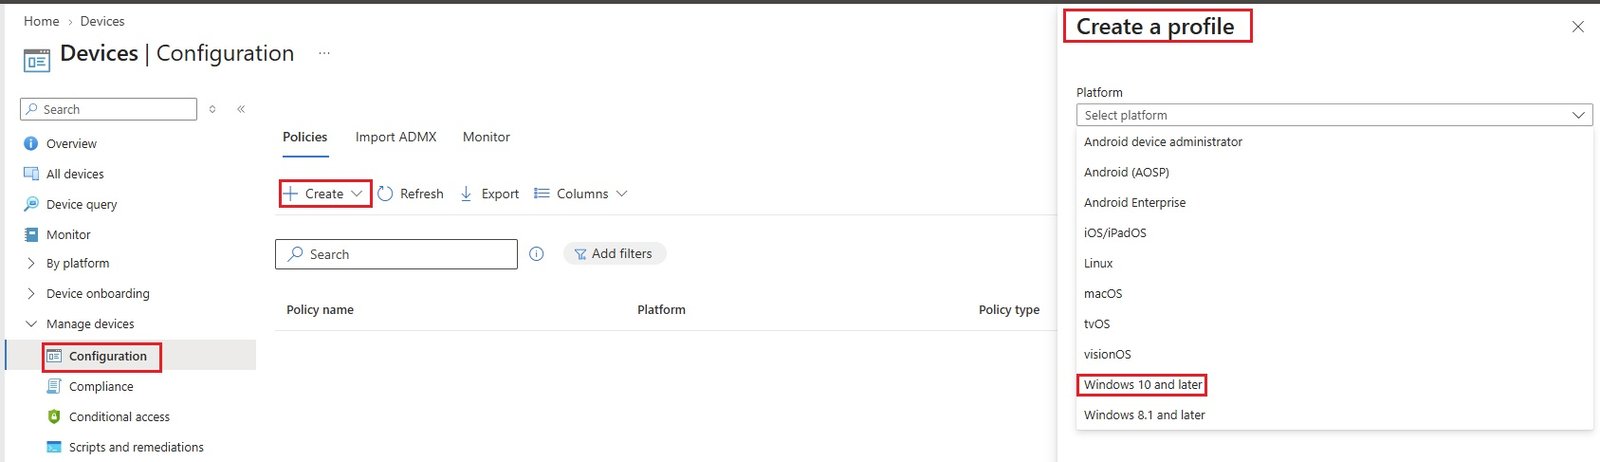
Task: Switch to the Import ADMX tab
Action: coord(396,137)
